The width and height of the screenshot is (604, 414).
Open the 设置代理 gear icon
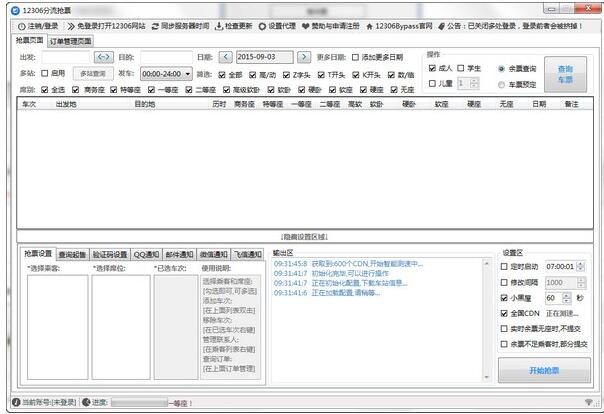point(262,26)
